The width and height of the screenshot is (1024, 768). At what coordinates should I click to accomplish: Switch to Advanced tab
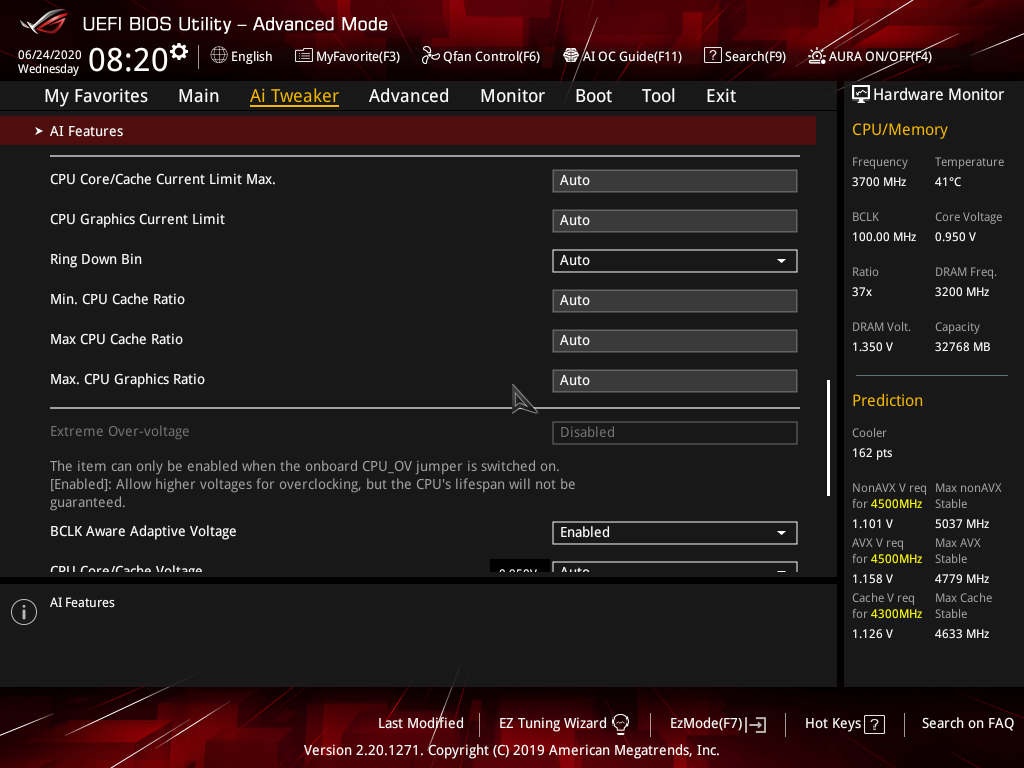pyautogui.click(x=409, y=96)
